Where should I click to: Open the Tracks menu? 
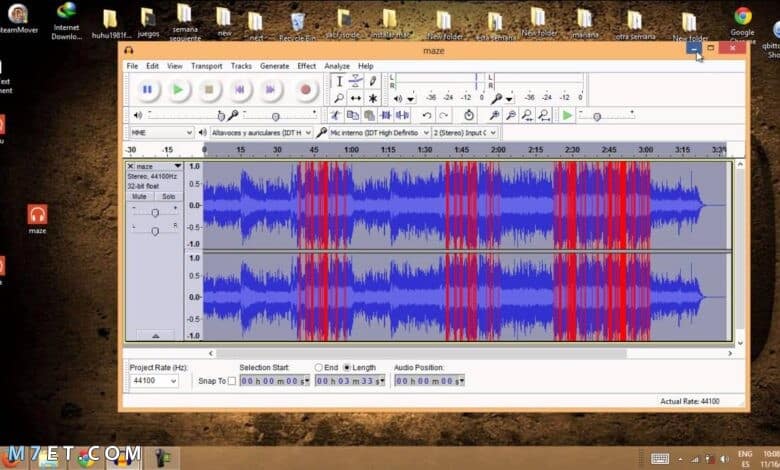(241, 66)
